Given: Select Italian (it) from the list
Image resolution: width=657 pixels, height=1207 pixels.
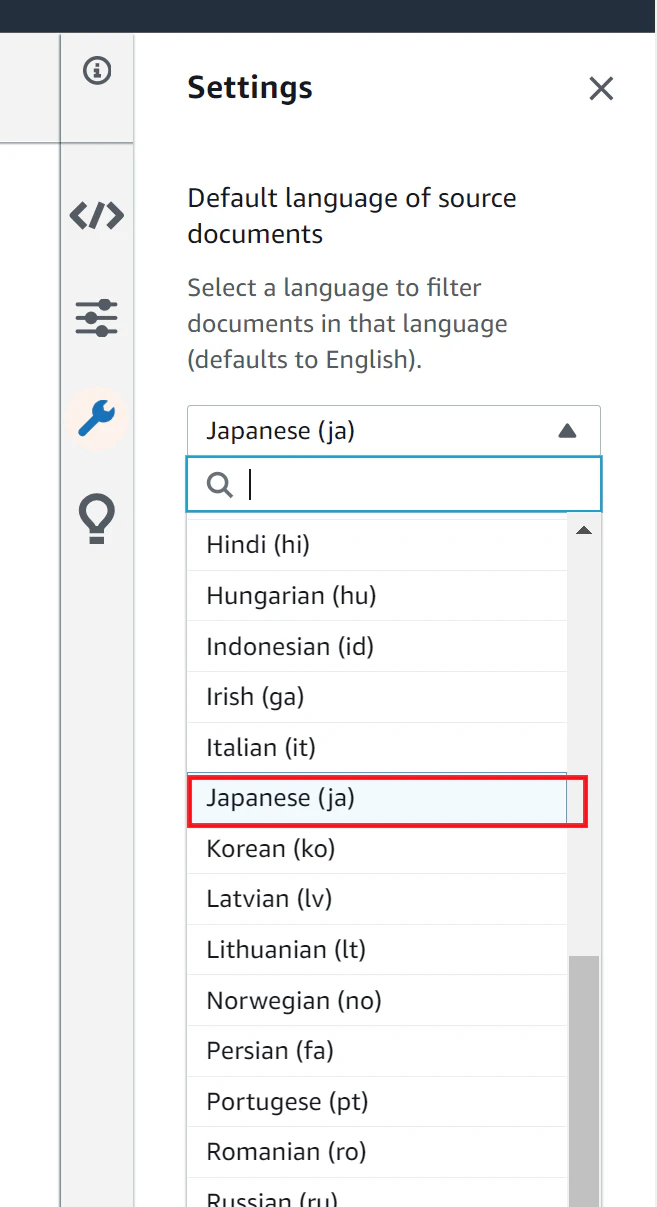Looking at the screenshot, I should coord(377,748).
